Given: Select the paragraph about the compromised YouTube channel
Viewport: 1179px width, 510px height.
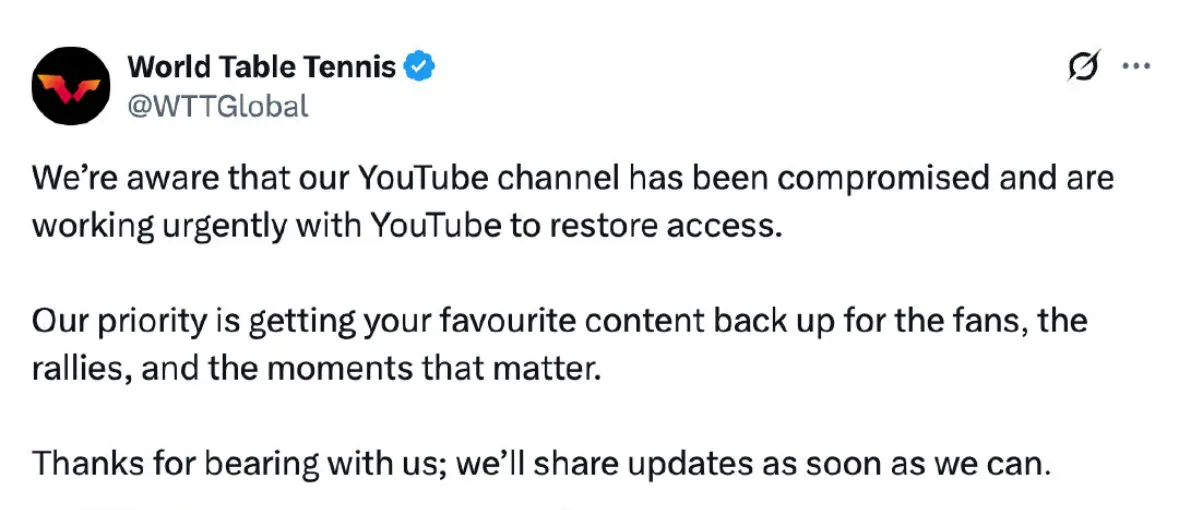Looking at the screenshot, I should 572,202.
